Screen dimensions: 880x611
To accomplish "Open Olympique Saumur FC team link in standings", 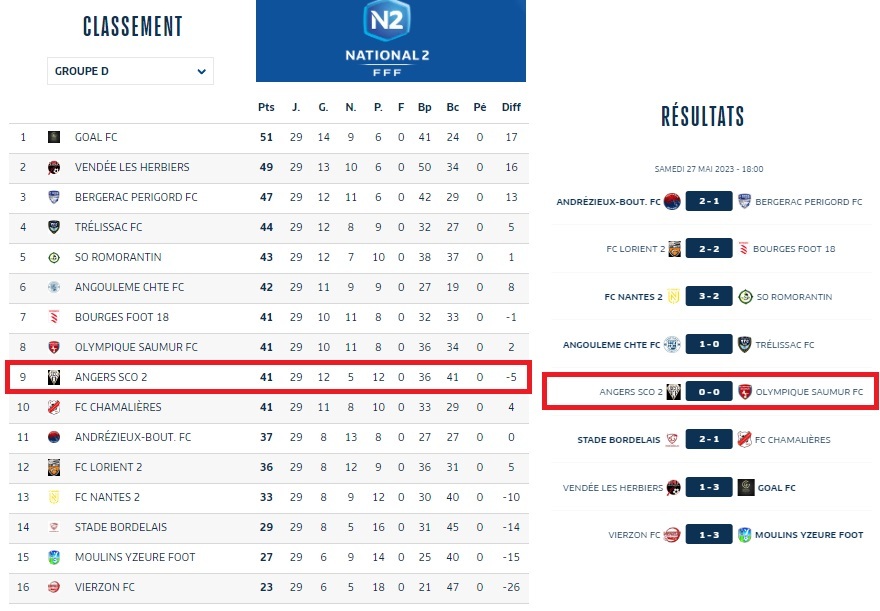I will [136, 347].
